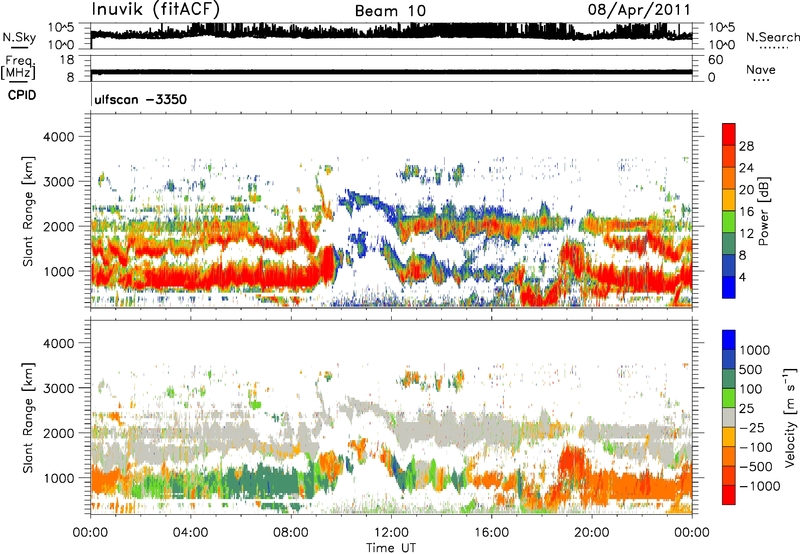Click the yellow 16-20 dB Power color segment
Screen dimensions: 800x554
click(x=729, y=199)
